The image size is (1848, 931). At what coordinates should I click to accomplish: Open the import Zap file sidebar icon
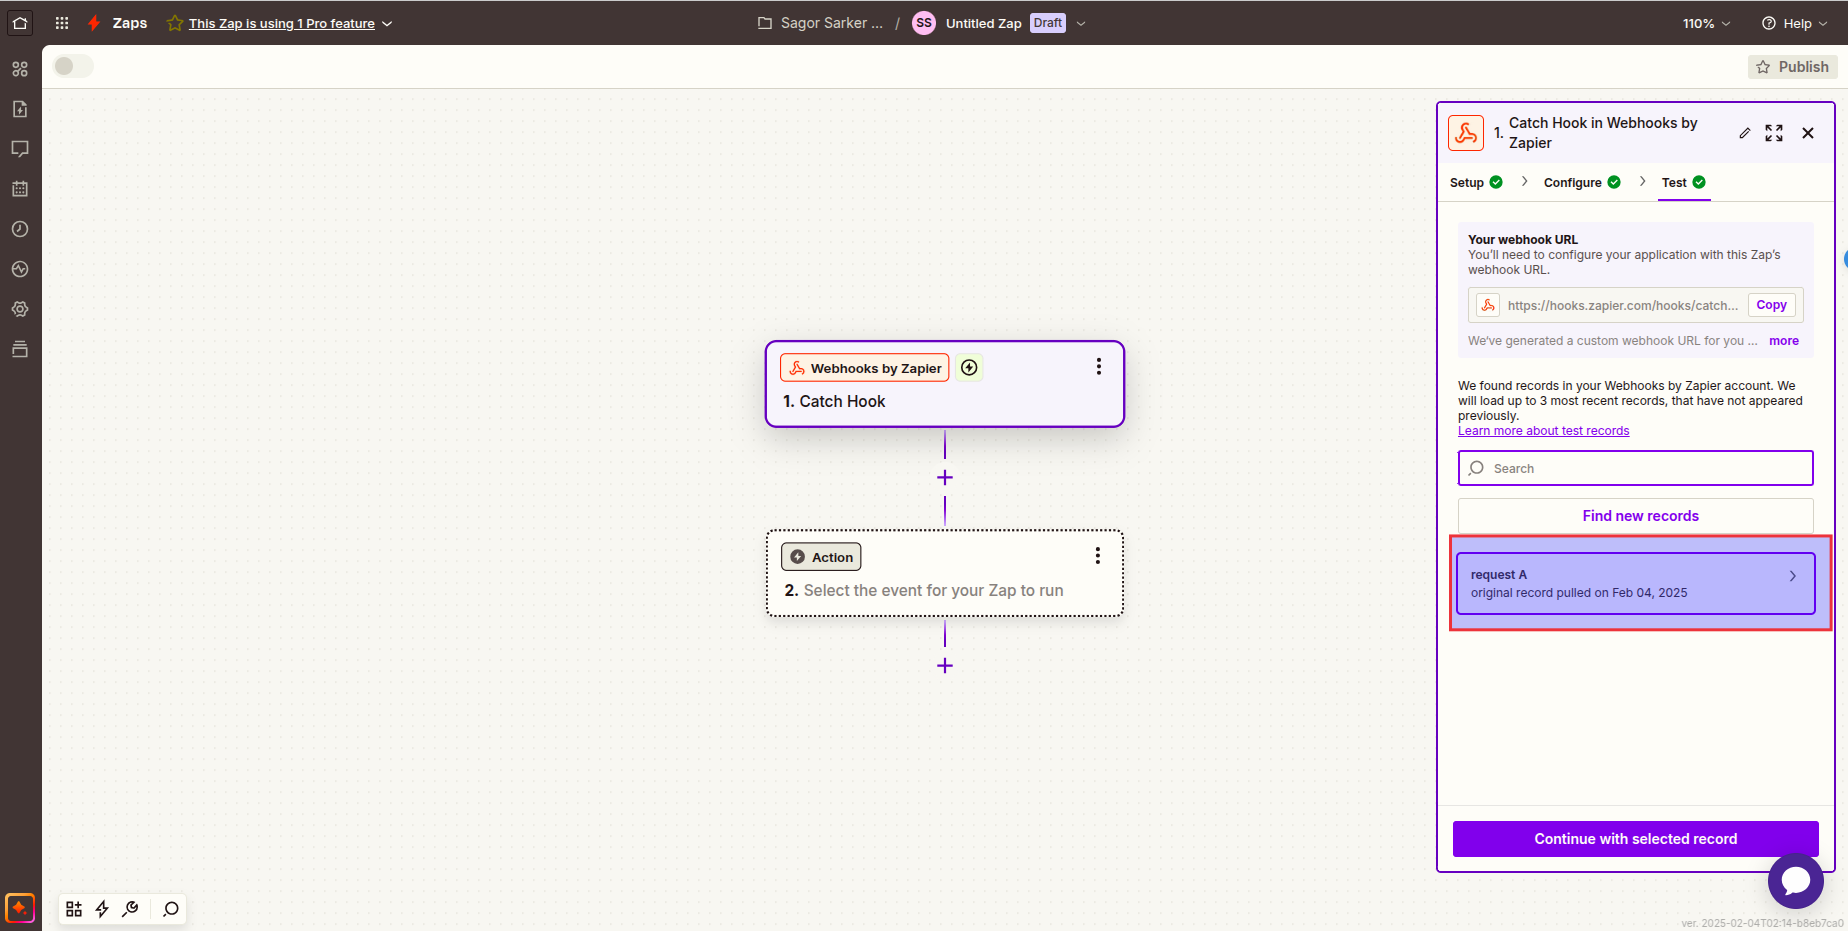coord(20,109)
